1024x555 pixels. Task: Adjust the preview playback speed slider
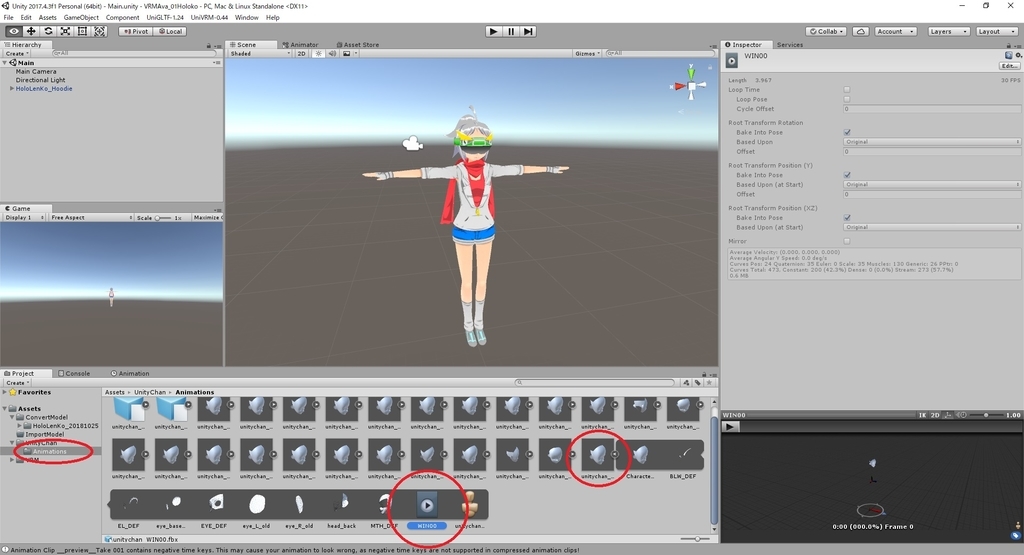point(987,415)
